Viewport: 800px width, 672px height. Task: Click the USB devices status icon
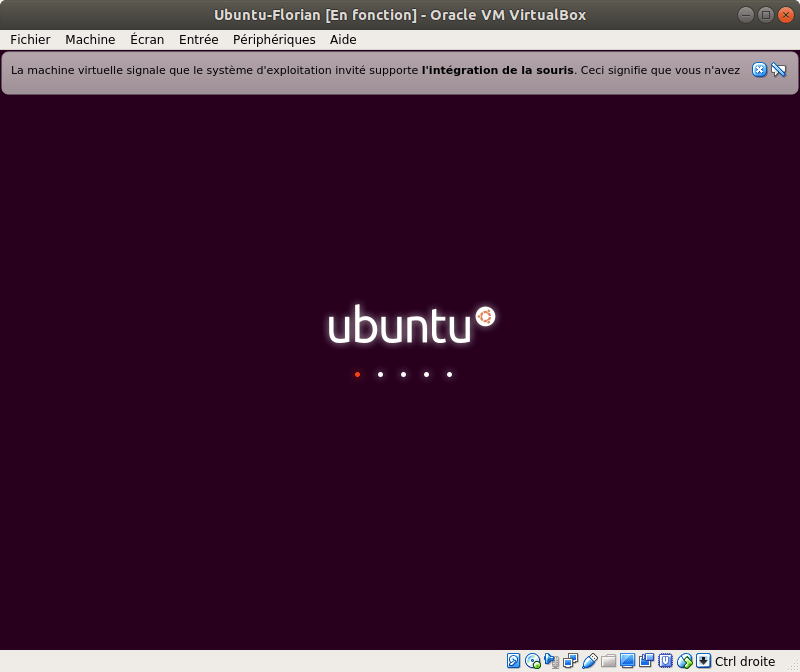point(590,661)
